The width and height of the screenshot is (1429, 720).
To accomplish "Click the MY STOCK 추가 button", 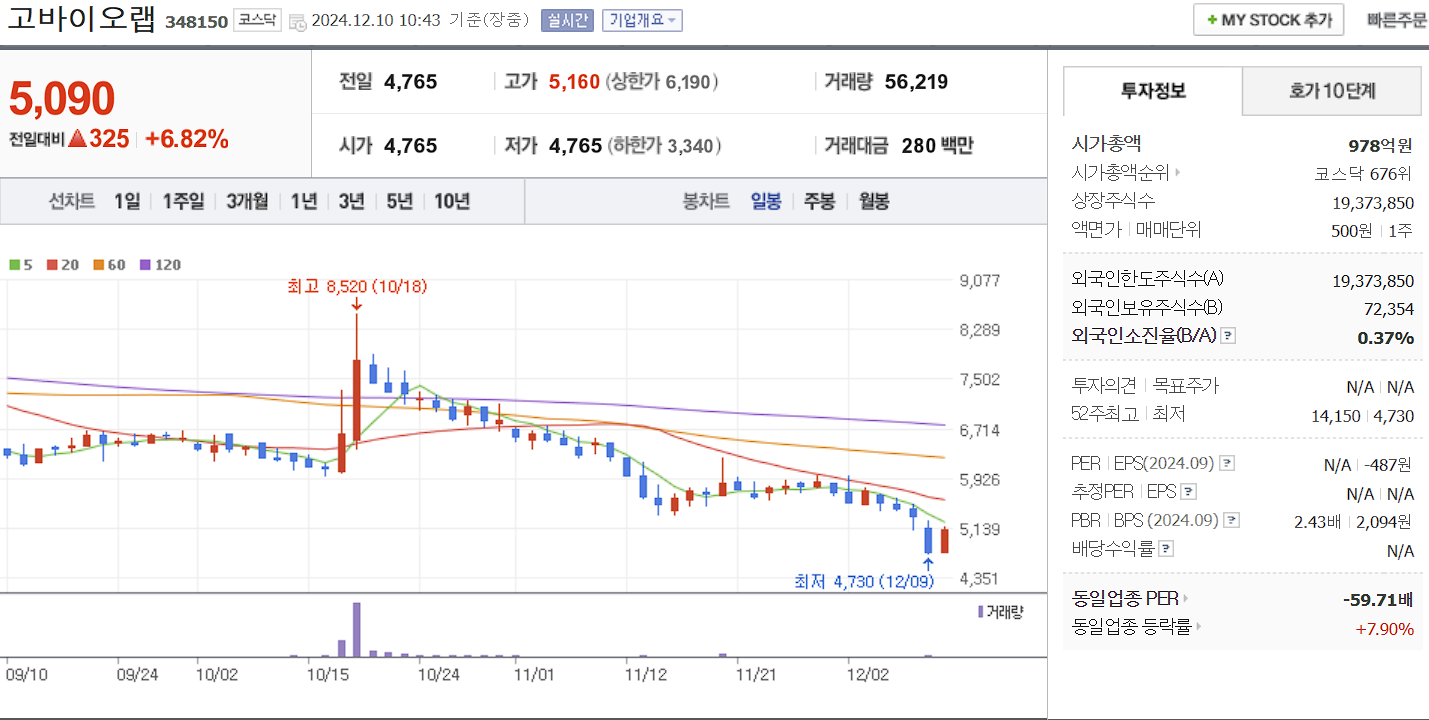I will [1268, 18].
